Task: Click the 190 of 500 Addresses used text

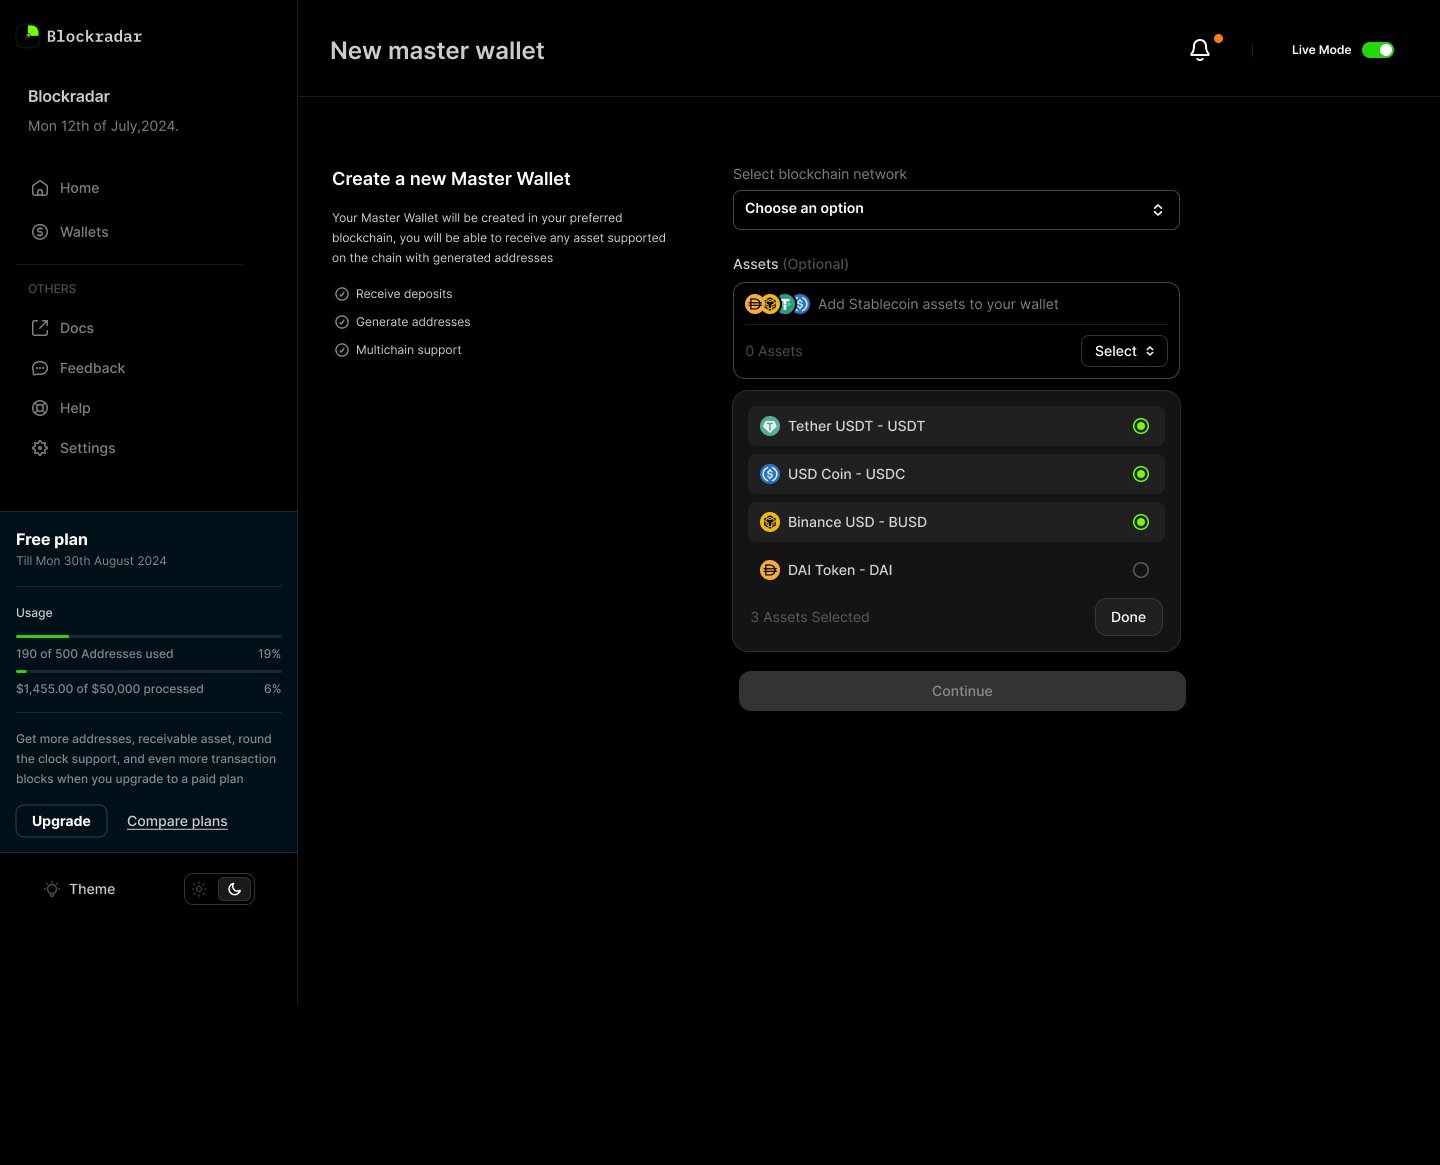Action: [x=95, y=654]
